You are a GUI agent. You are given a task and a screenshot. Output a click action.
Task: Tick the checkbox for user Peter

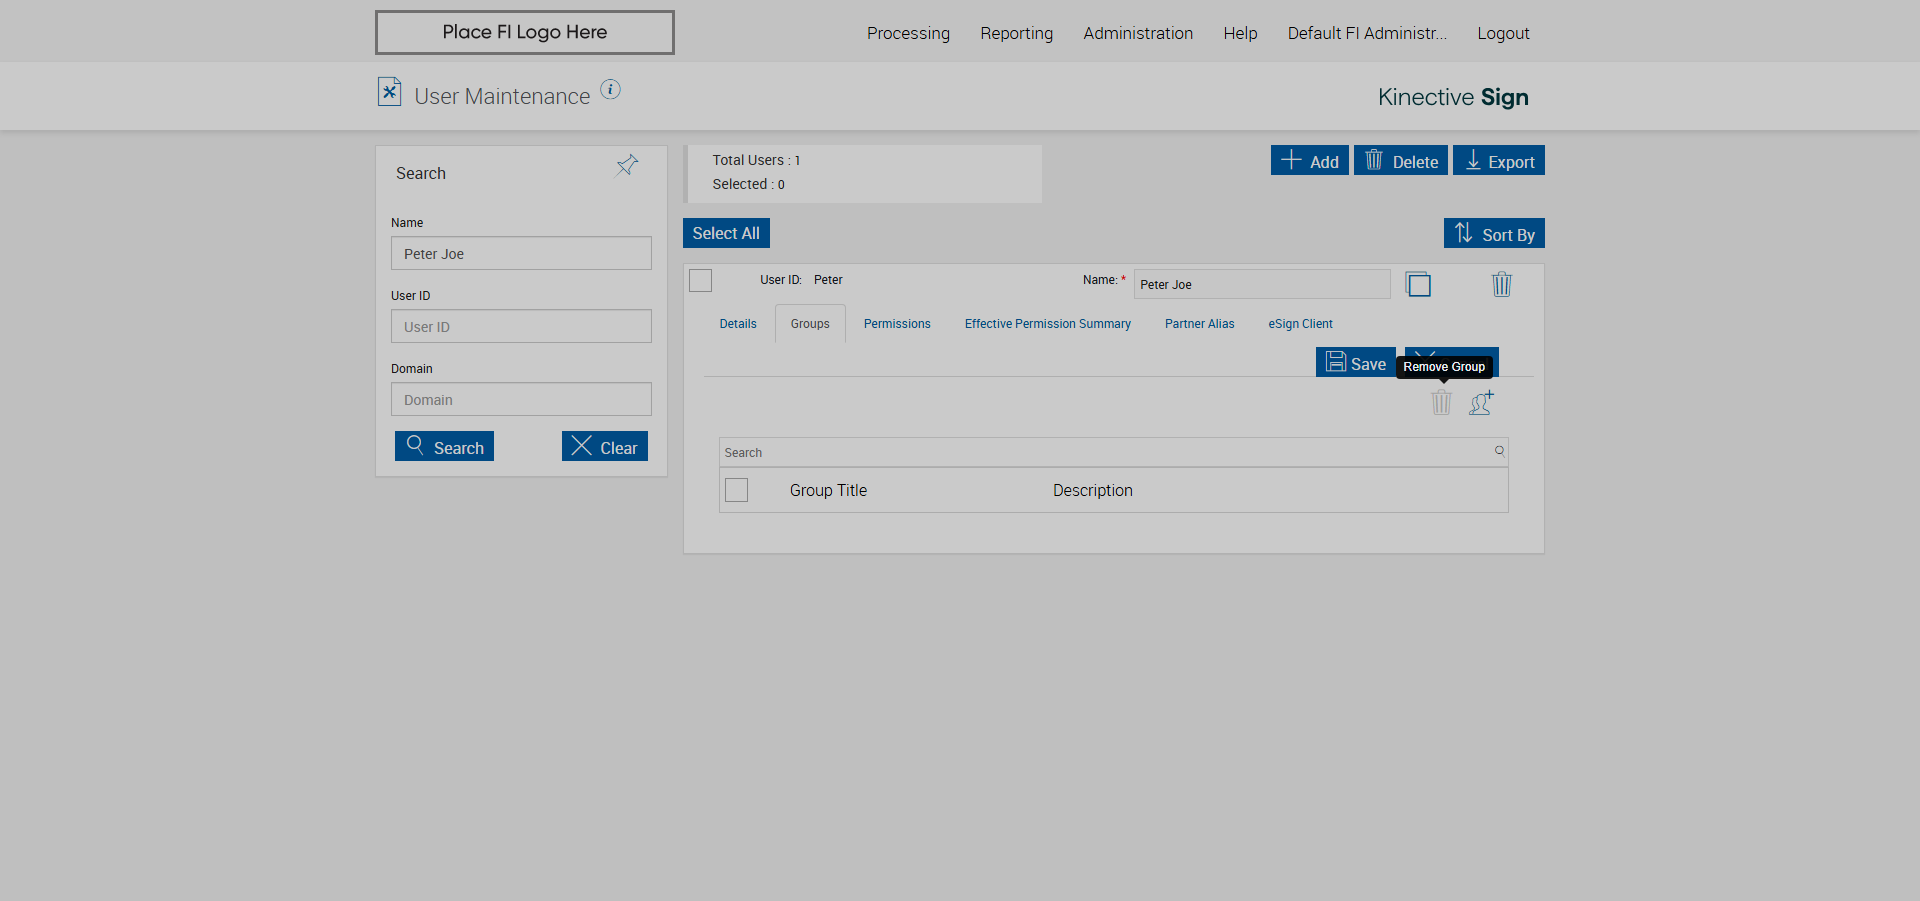point(701,281)
